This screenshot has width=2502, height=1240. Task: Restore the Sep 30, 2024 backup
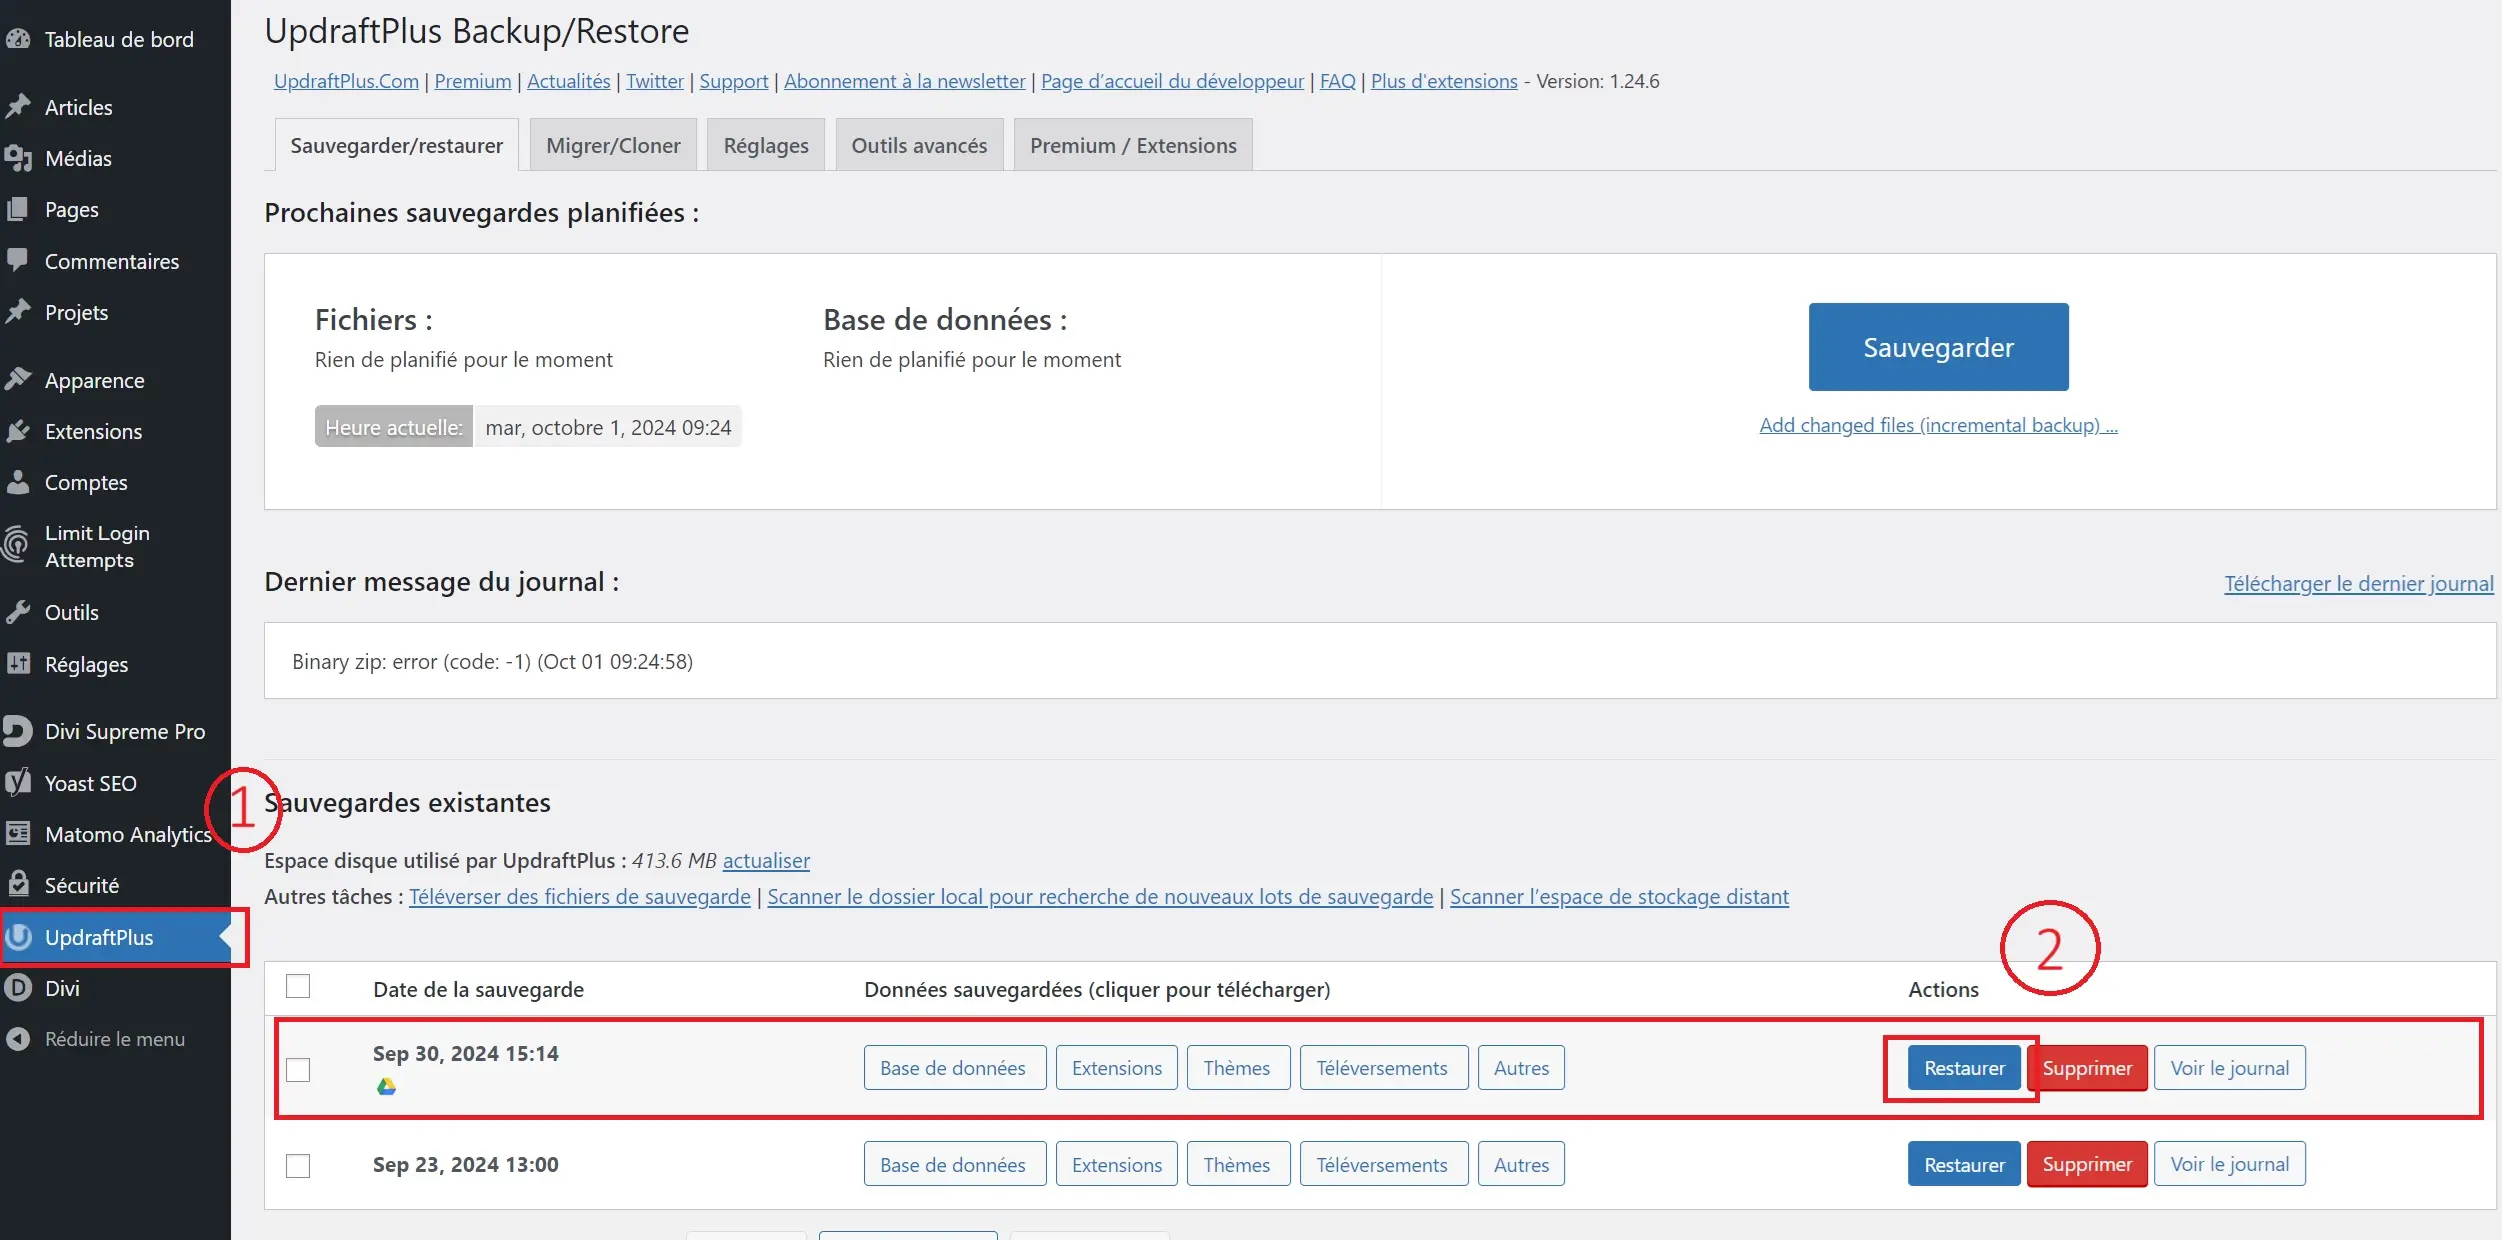click(x=1964, y=1068)
